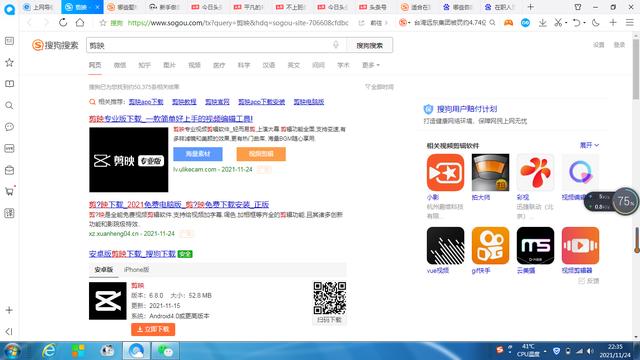This screenshot has width=640, height=360.
Task: Click the plus icon at the sidebar bottom
Action: coord(9,310)
